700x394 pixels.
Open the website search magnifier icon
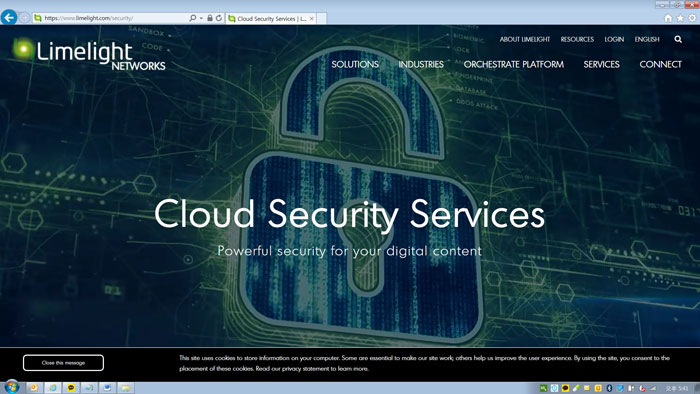[x=678, y=39]
